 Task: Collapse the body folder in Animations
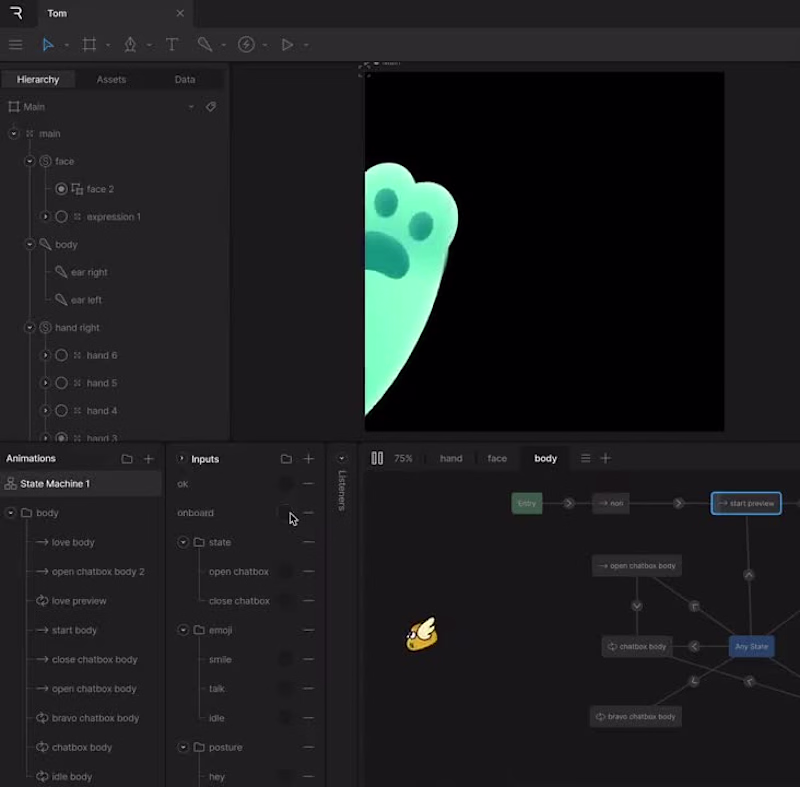click(x=11, y=513)
